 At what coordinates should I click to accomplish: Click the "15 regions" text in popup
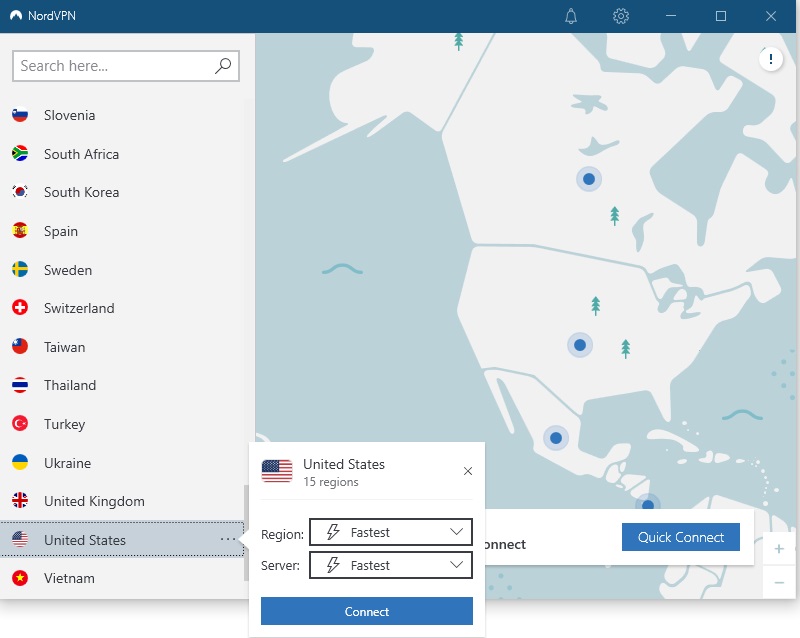[331, 482]
